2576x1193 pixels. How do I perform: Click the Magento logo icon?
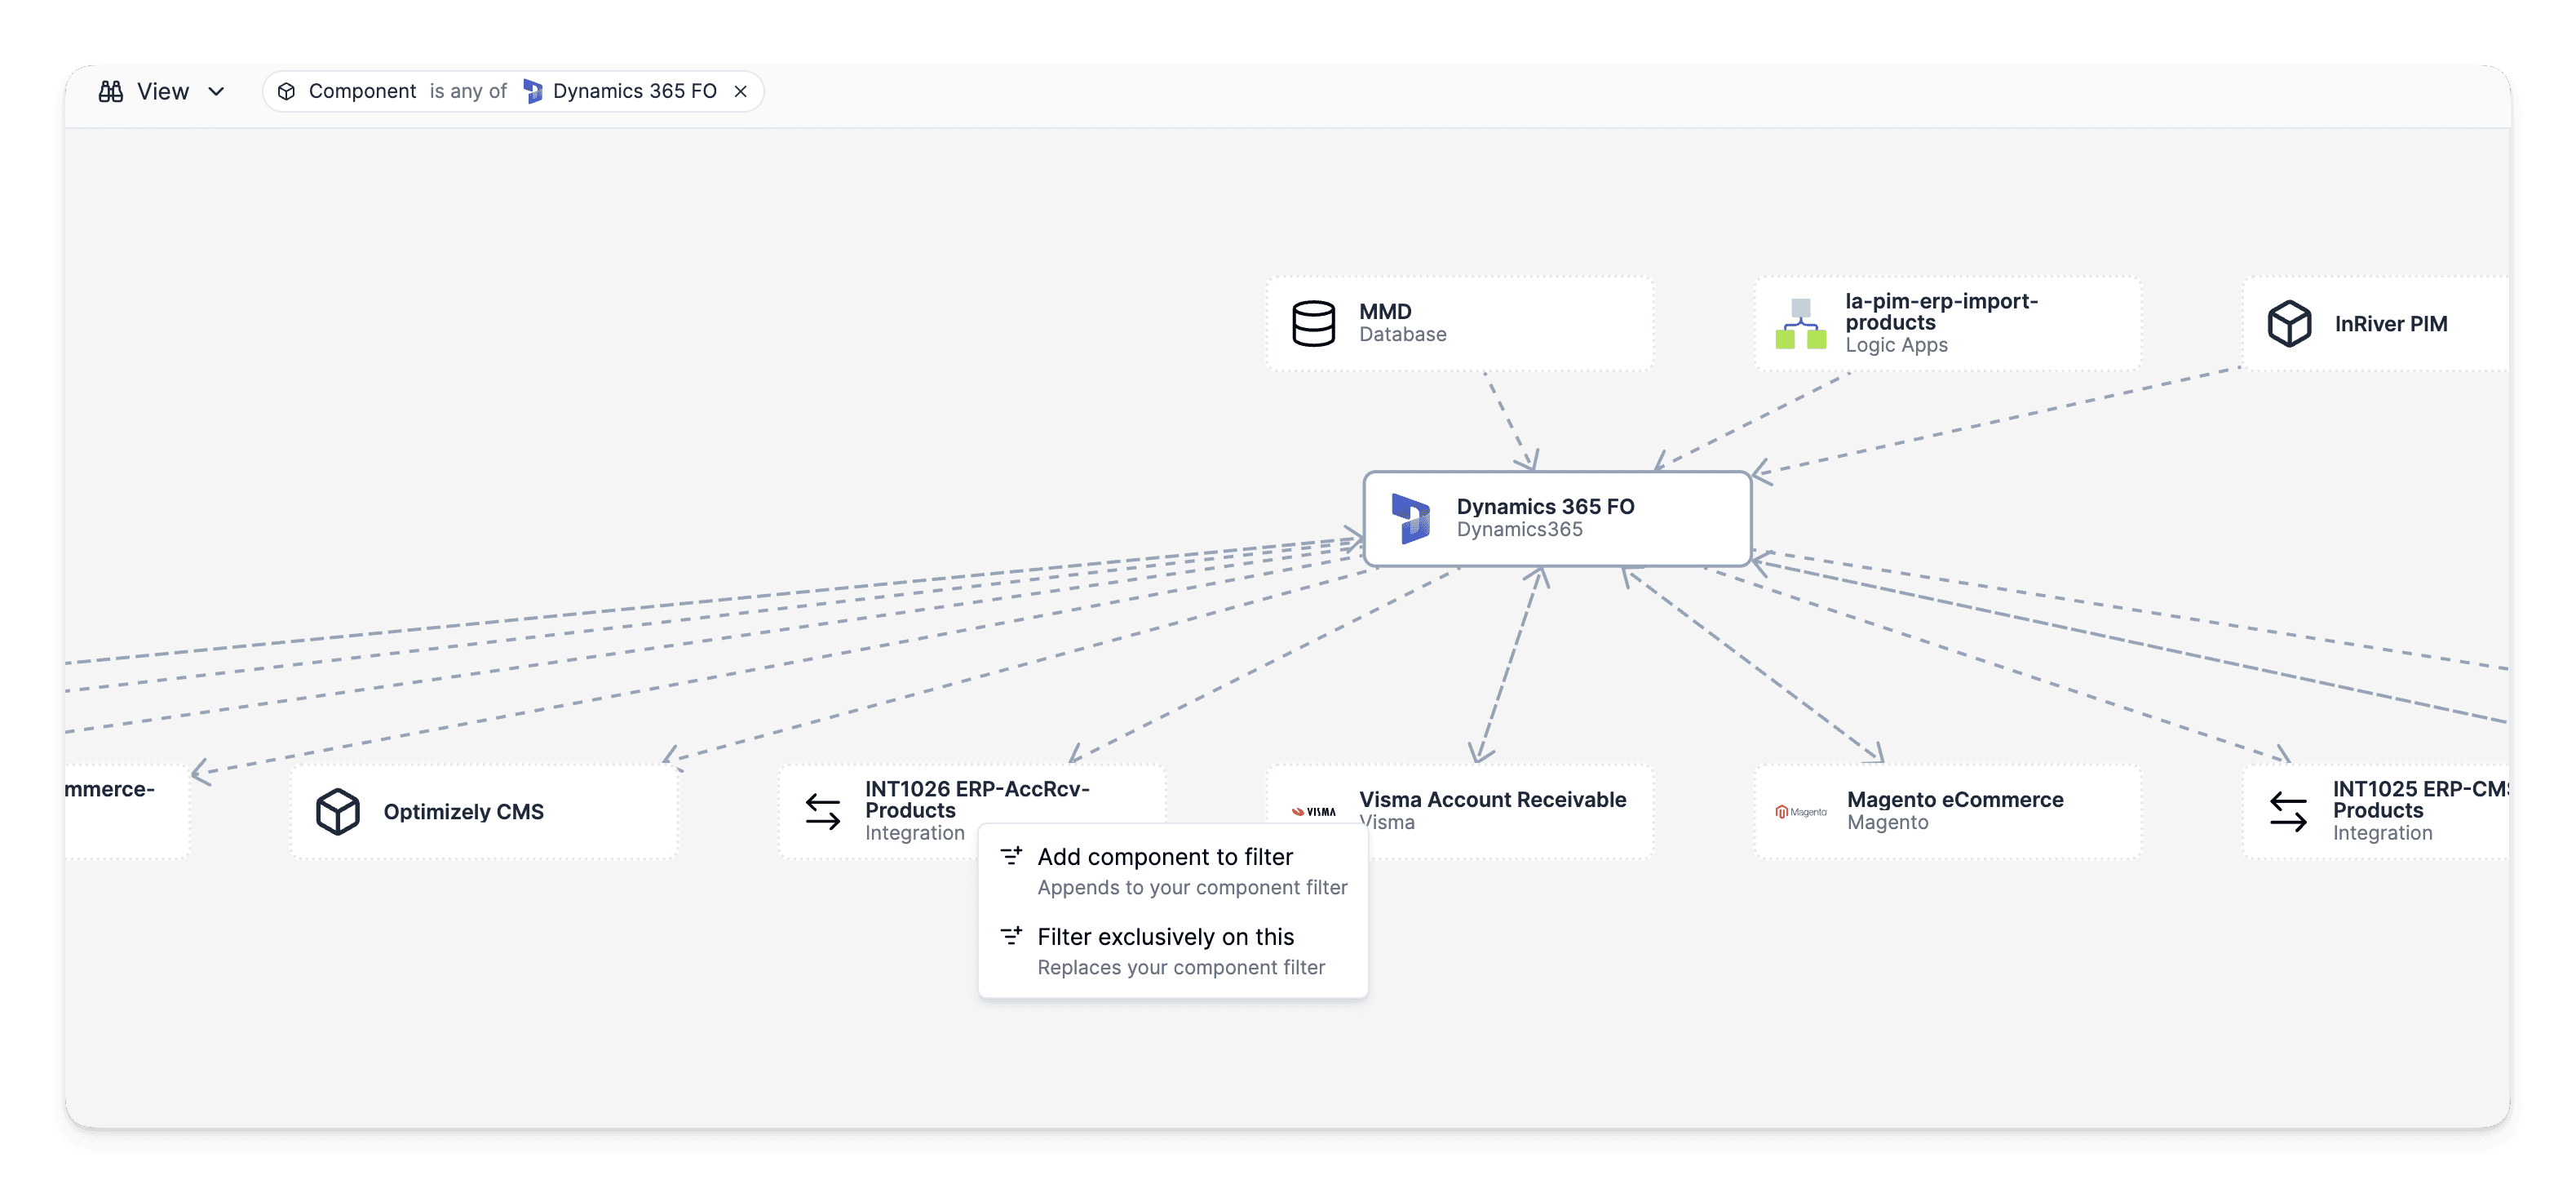[x=1800, y=811]
